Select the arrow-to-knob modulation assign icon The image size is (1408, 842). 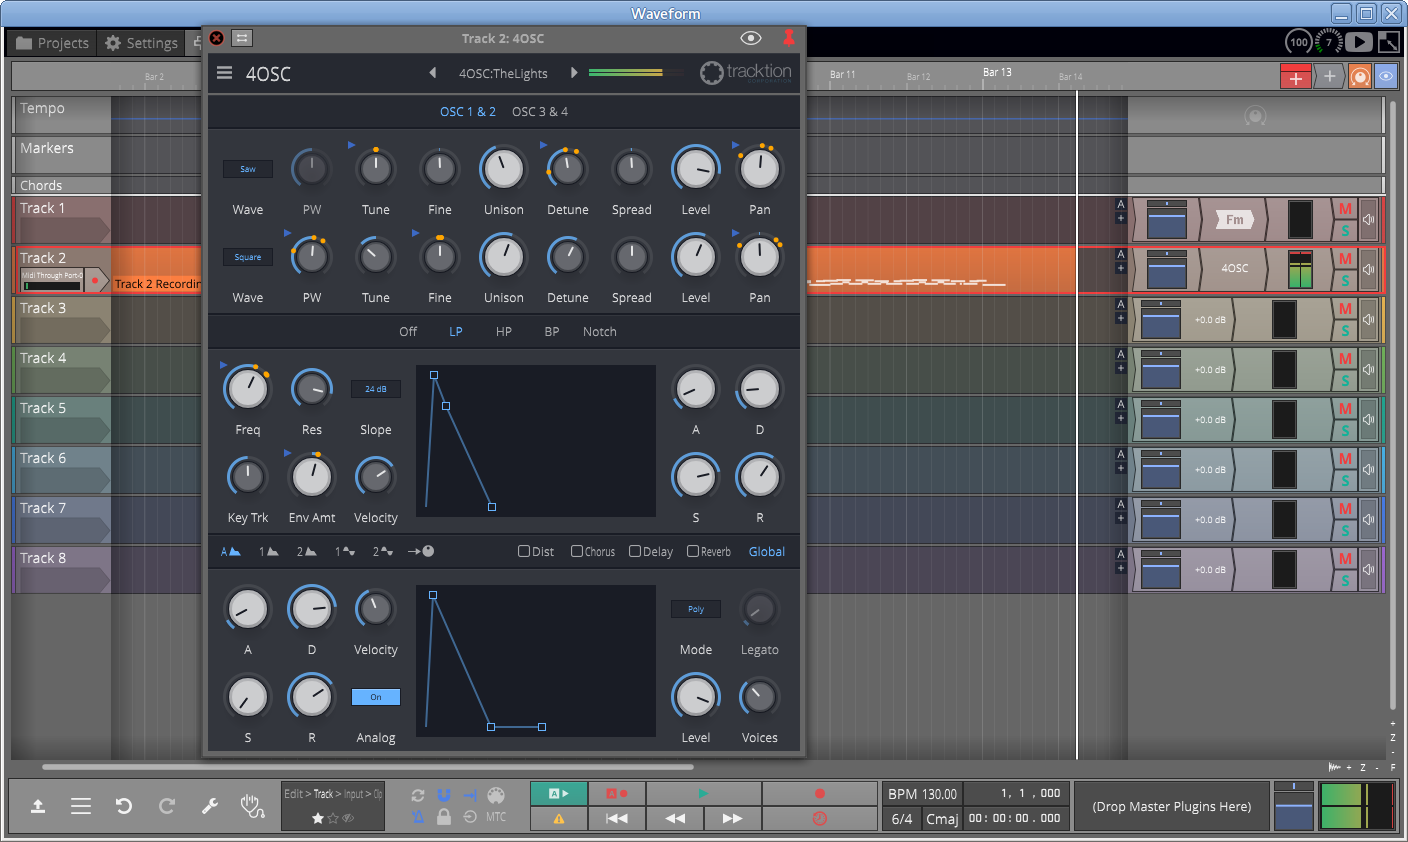[421, 551]
